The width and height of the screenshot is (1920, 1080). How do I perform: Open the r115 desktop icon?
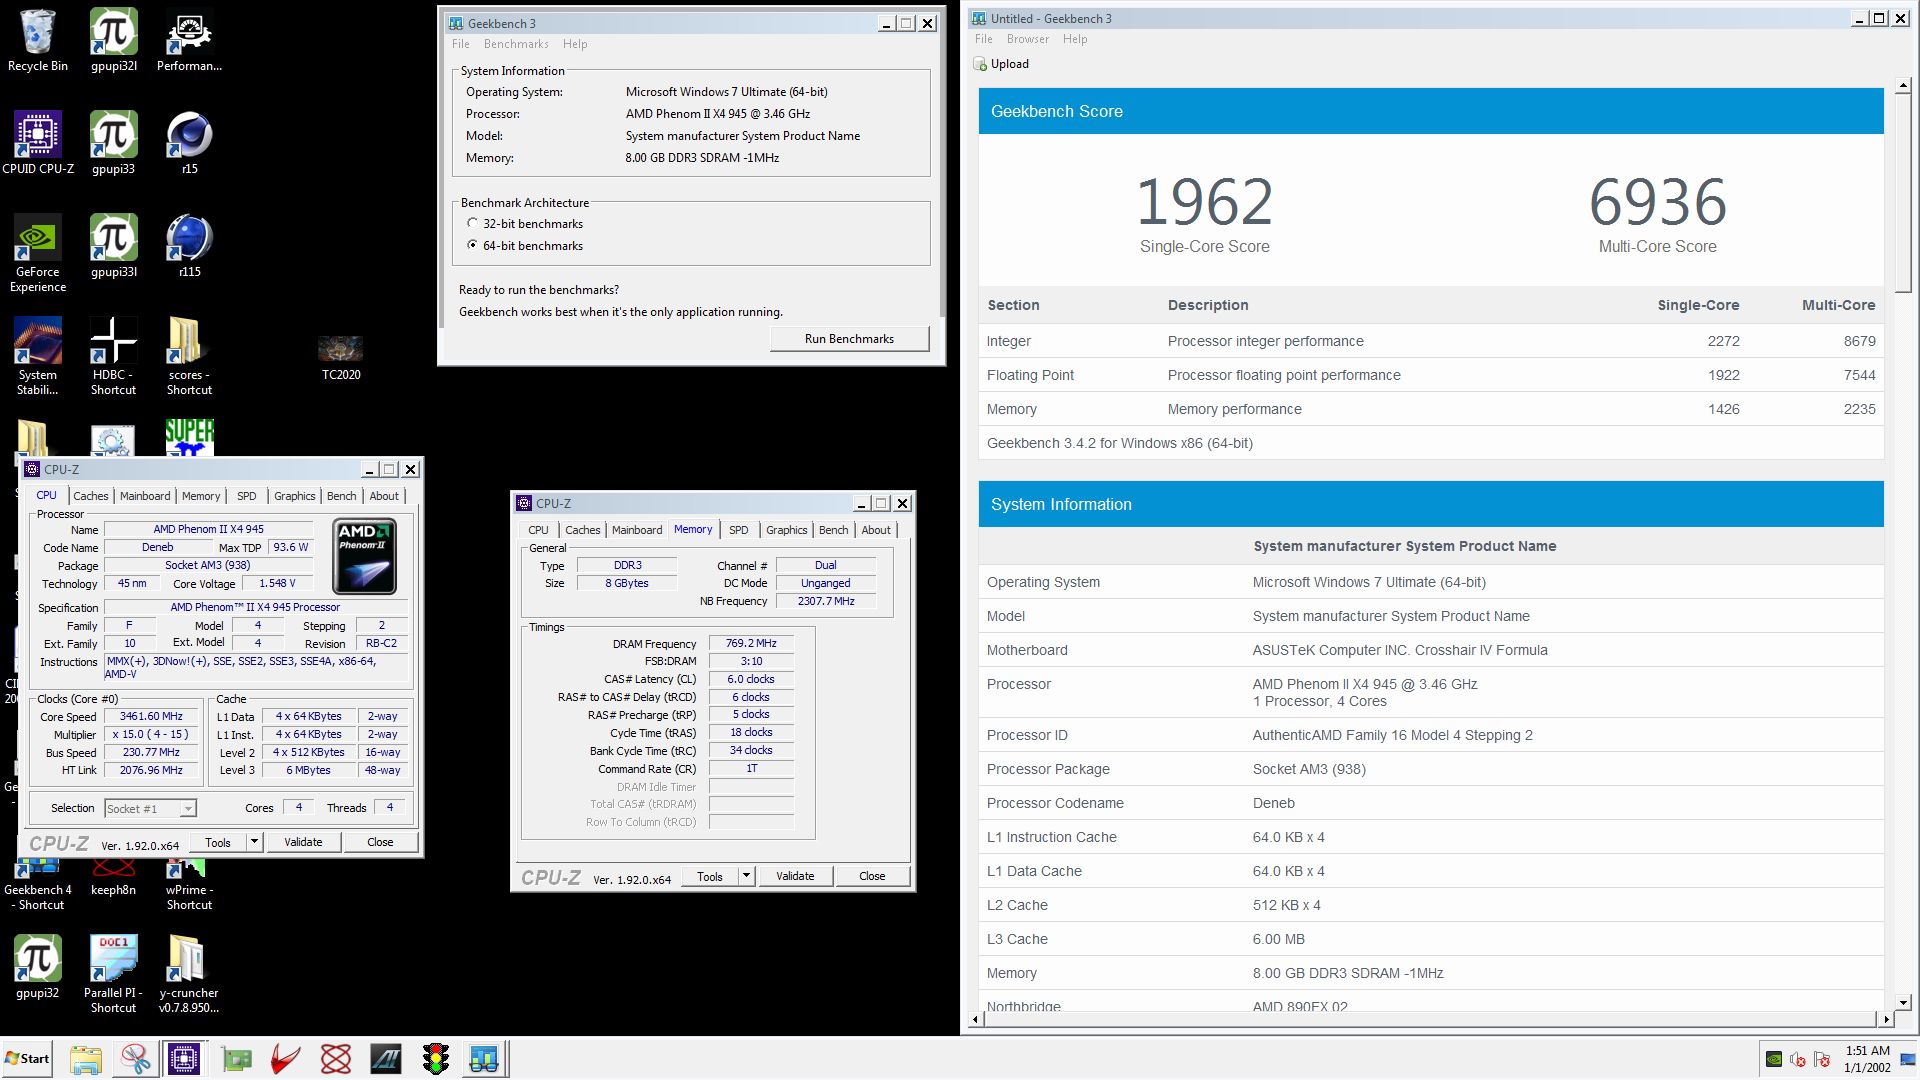point(189,246)
